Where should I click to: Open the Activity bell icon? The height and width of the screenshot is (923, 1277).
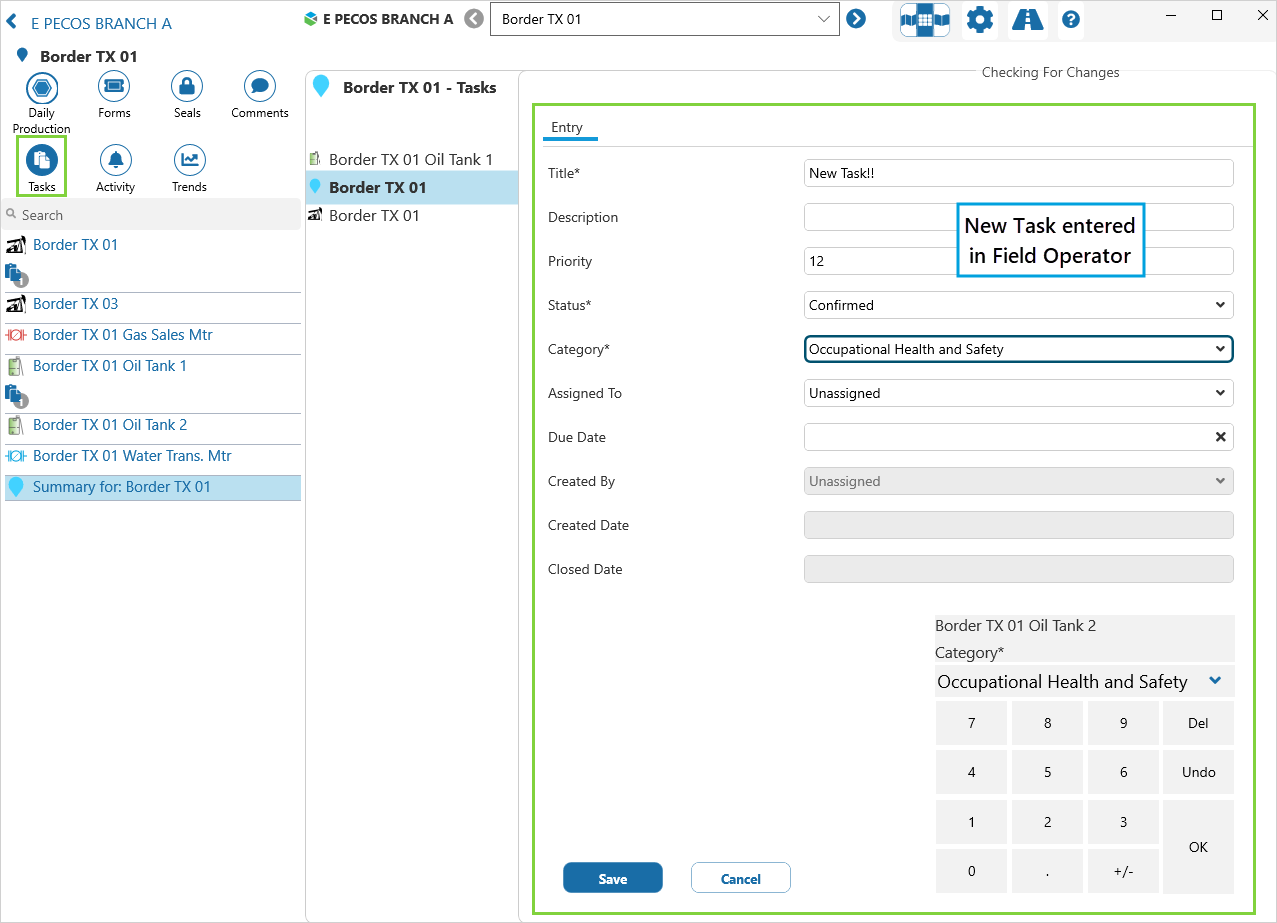point(115,161)
